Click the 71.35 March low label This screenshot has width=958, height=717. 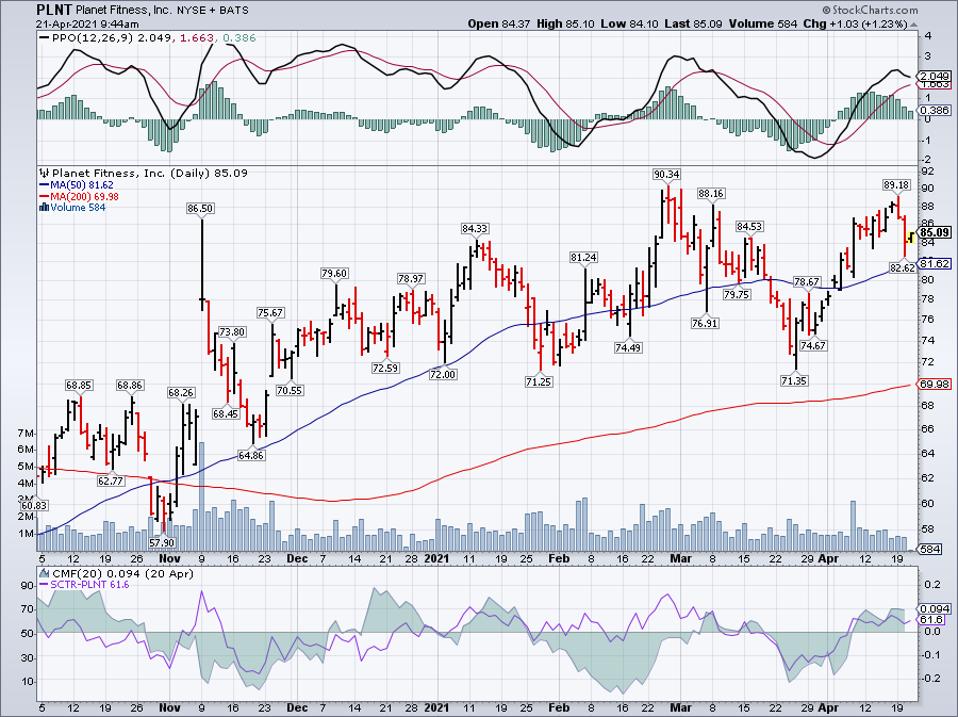pyautogui.click(x=794, y=380)
